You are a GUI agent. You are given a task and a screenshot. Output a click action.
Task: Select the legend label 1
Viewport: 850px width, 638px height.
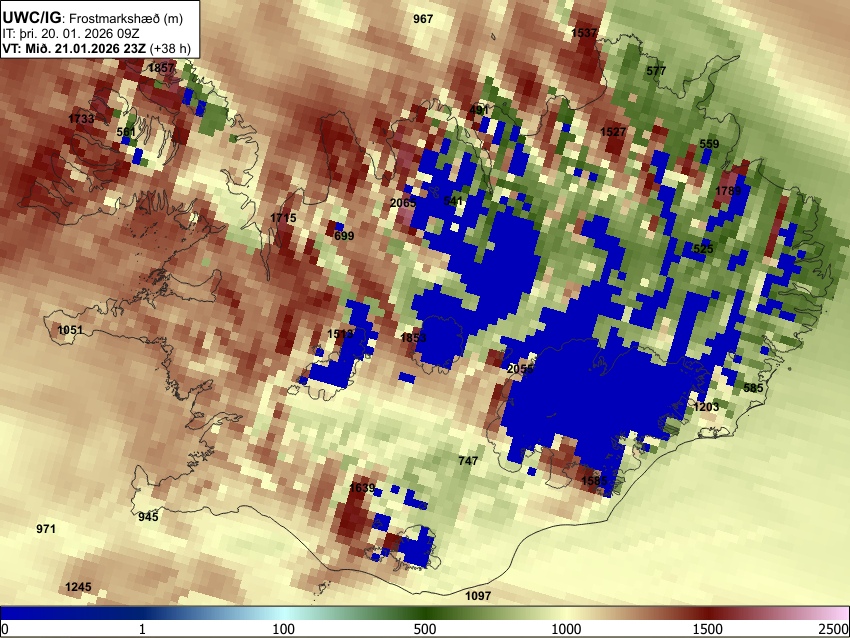tap(142, 629)
